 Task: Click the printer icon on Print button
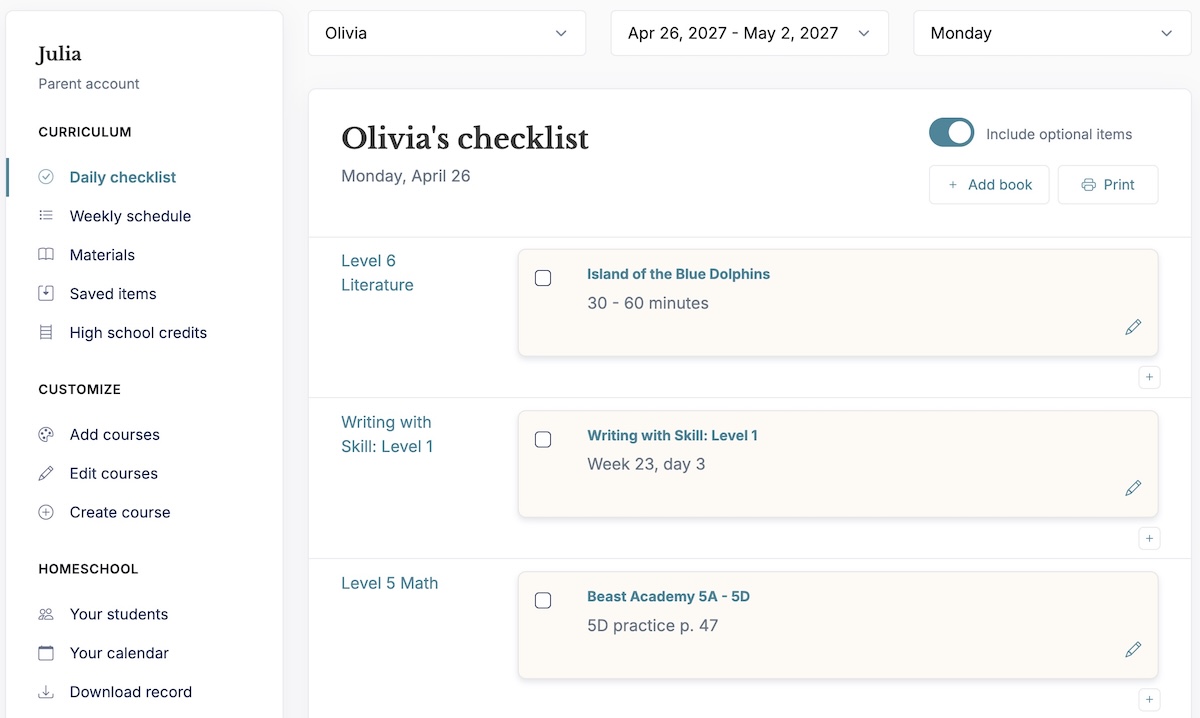tap(1089, 185)
